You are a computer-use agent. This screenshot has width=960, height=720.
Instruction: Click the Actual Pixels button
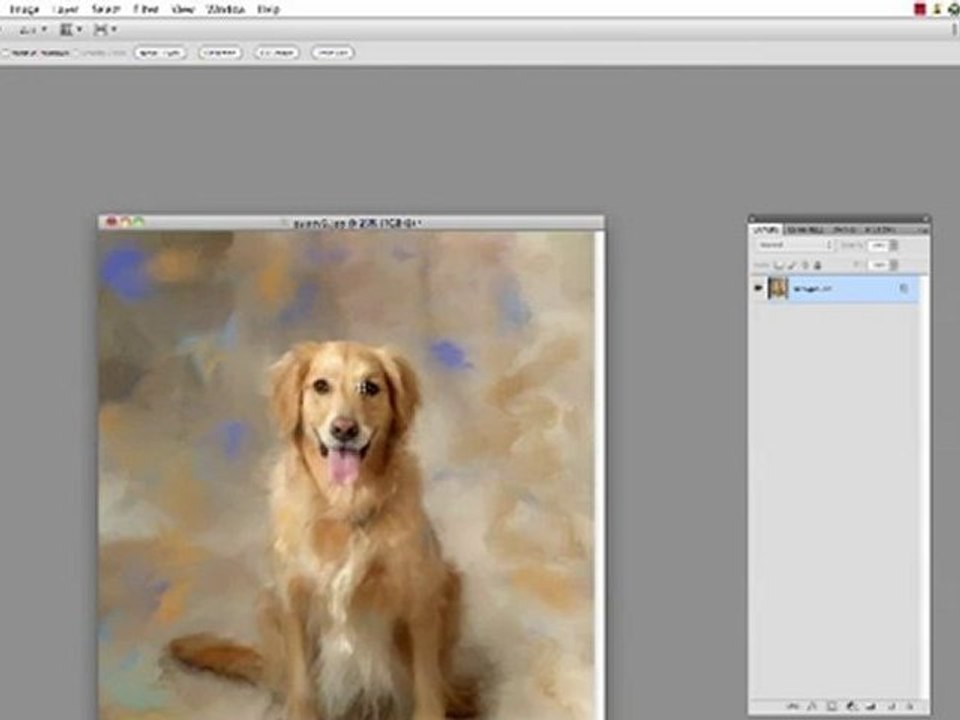tap(160, 53)
